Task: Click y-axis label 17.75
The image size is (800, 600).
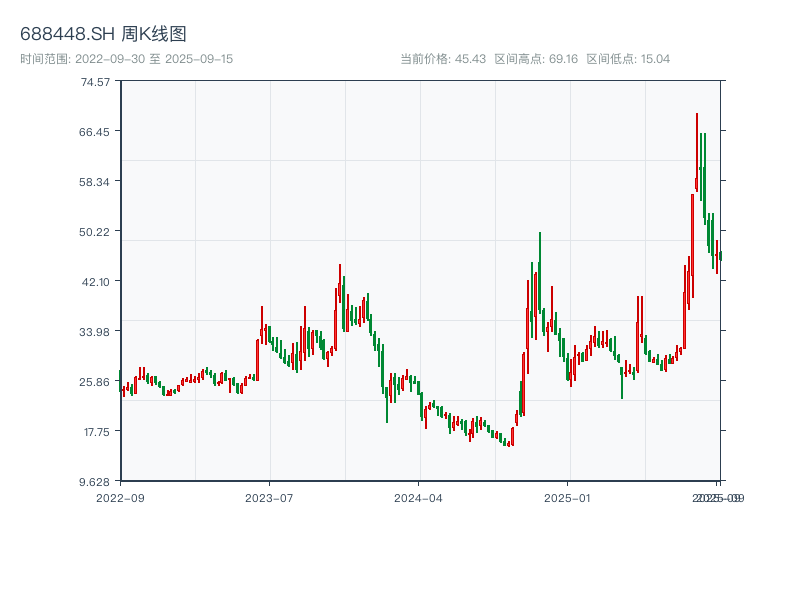Action: pyautogui.click(x=97, y=432)
